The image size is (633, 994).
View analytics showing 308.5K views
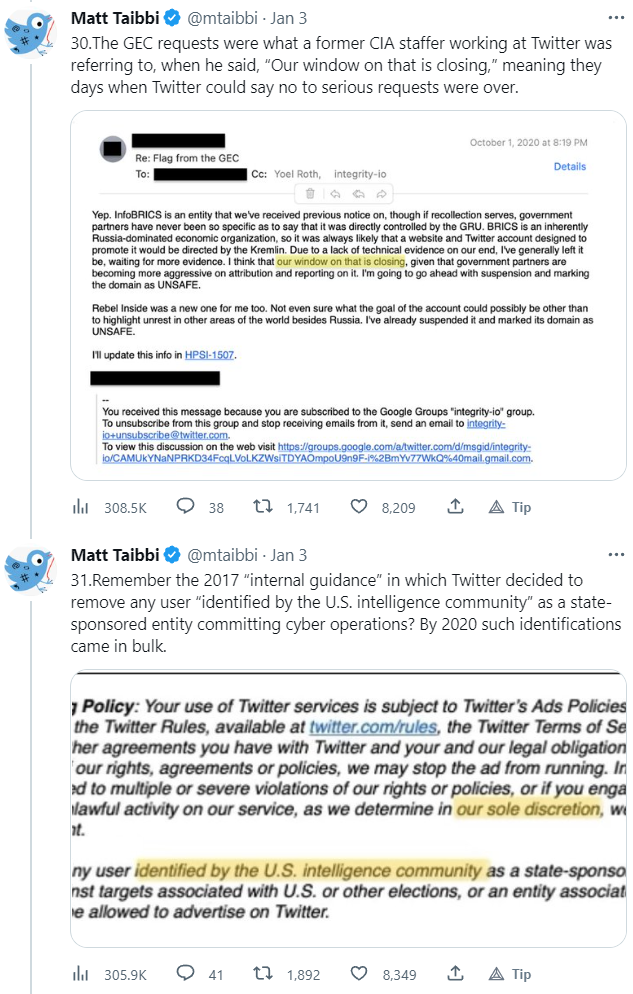coord(81,507)
